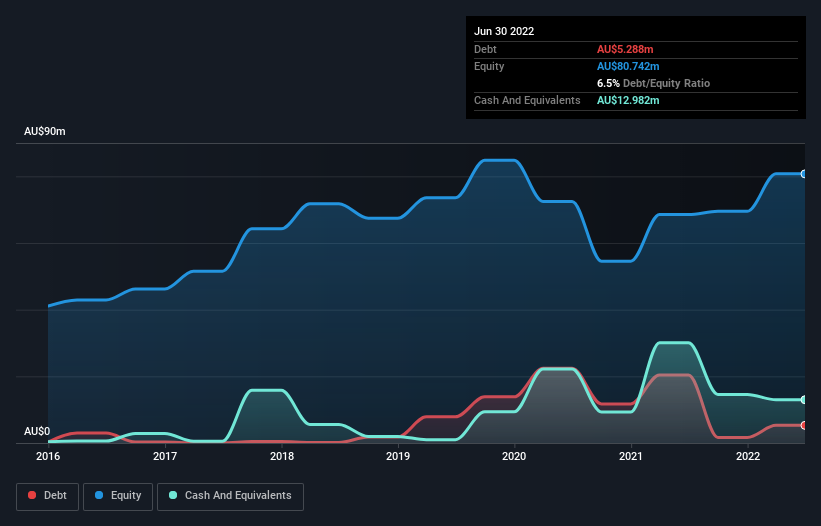
Task: Toggle the Cash And Equivalents legend button
Action: 230,496
